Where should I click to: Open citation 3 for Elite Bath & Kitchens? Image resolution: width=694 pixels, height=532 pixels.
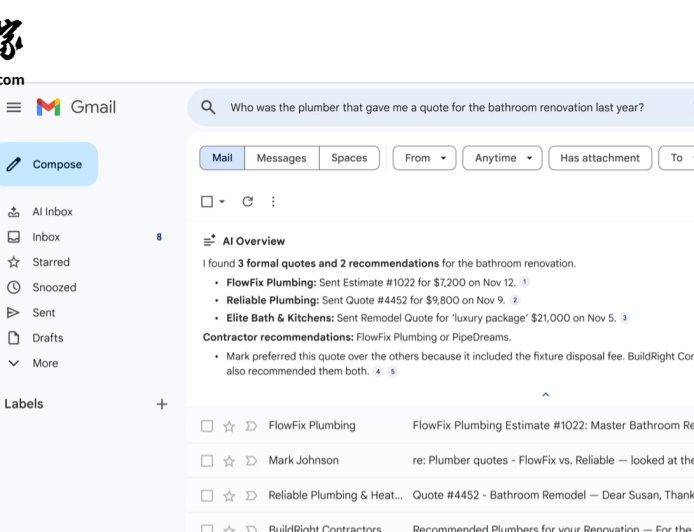[x=625, y=317]
